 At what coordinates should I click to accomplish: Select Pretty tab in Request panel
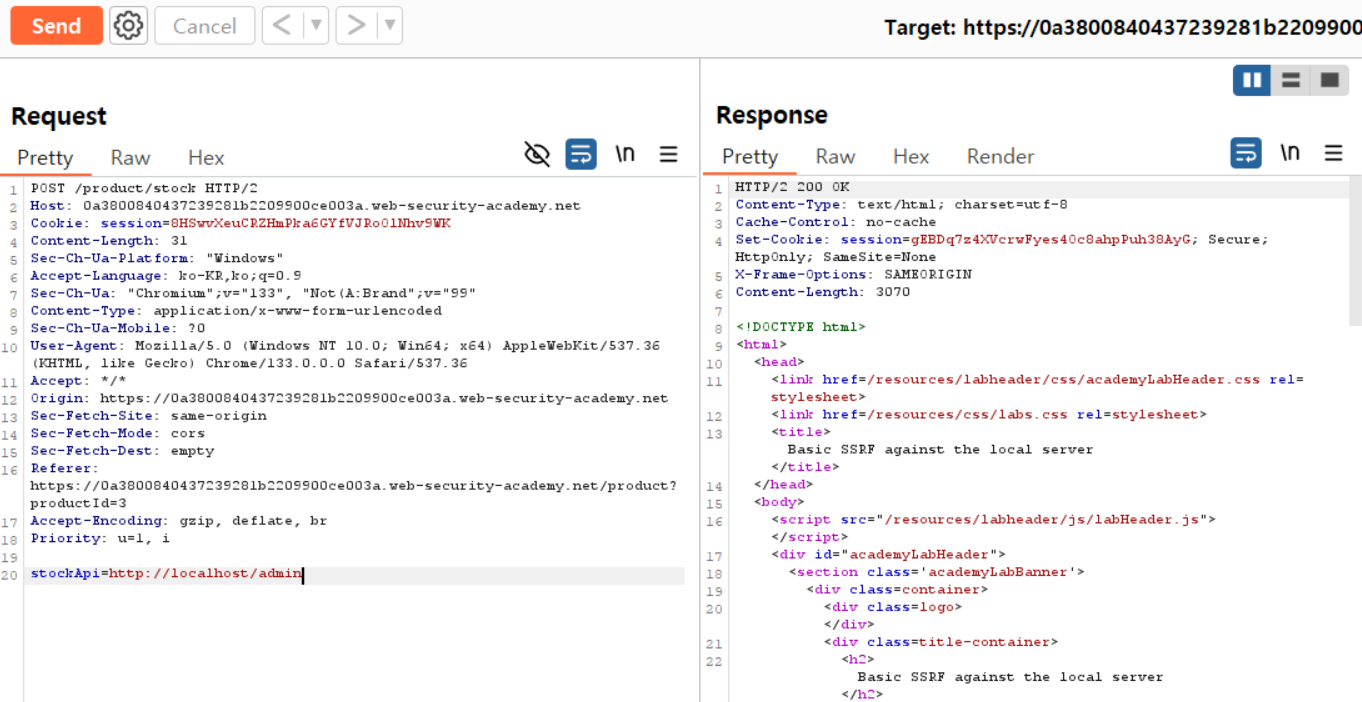45,157
